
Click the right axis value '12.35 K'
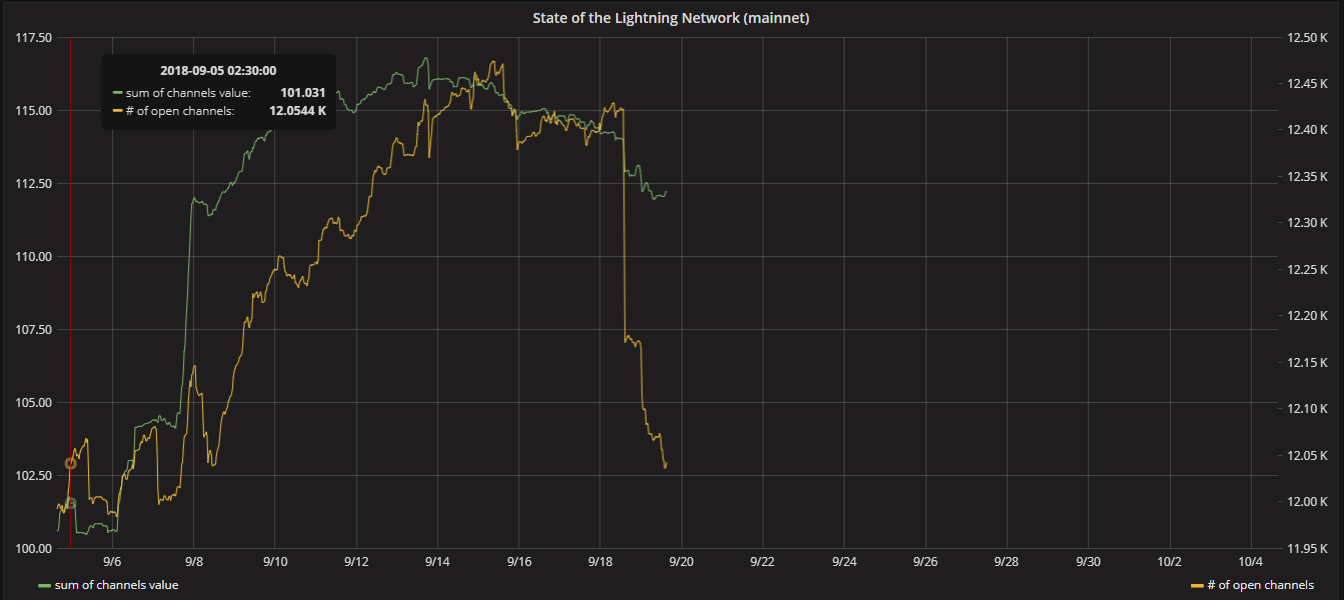pos(1307,177)
